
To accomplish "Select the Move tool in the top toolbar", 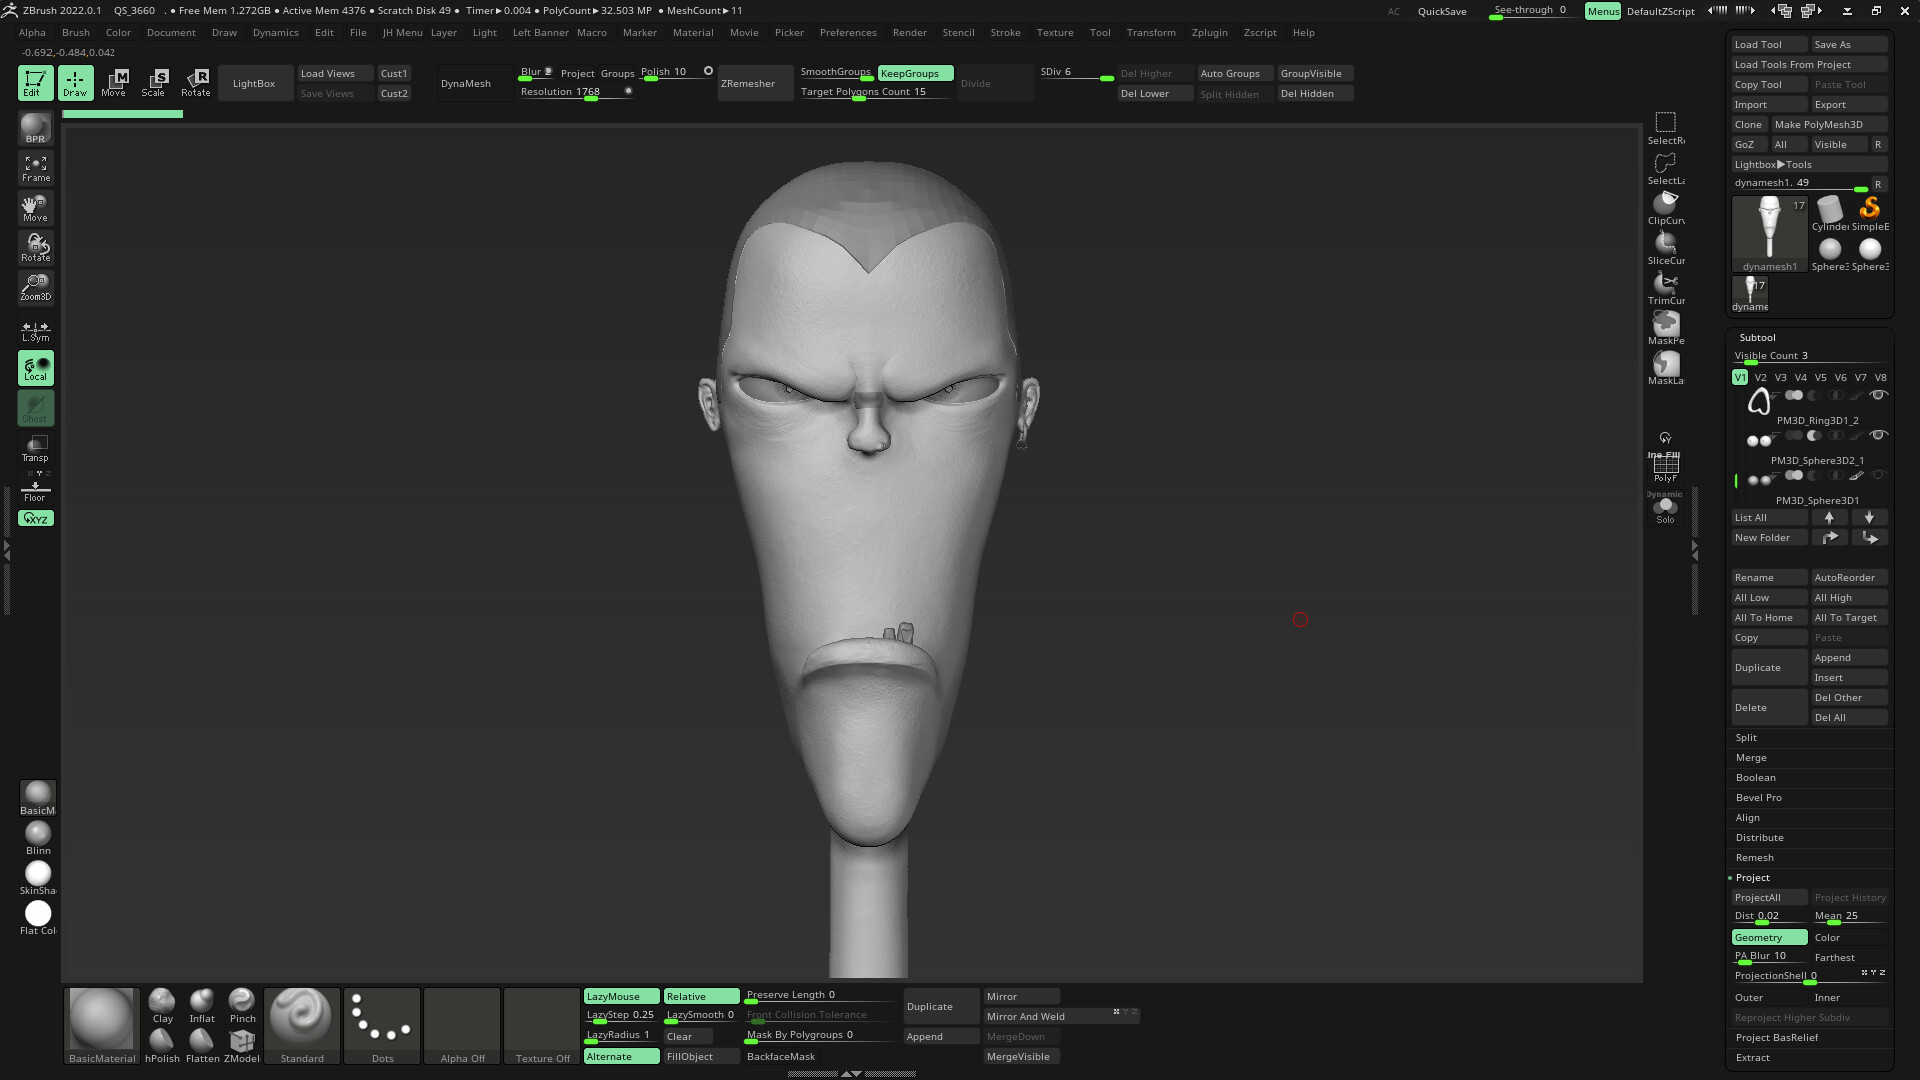I will pos(115,83).
